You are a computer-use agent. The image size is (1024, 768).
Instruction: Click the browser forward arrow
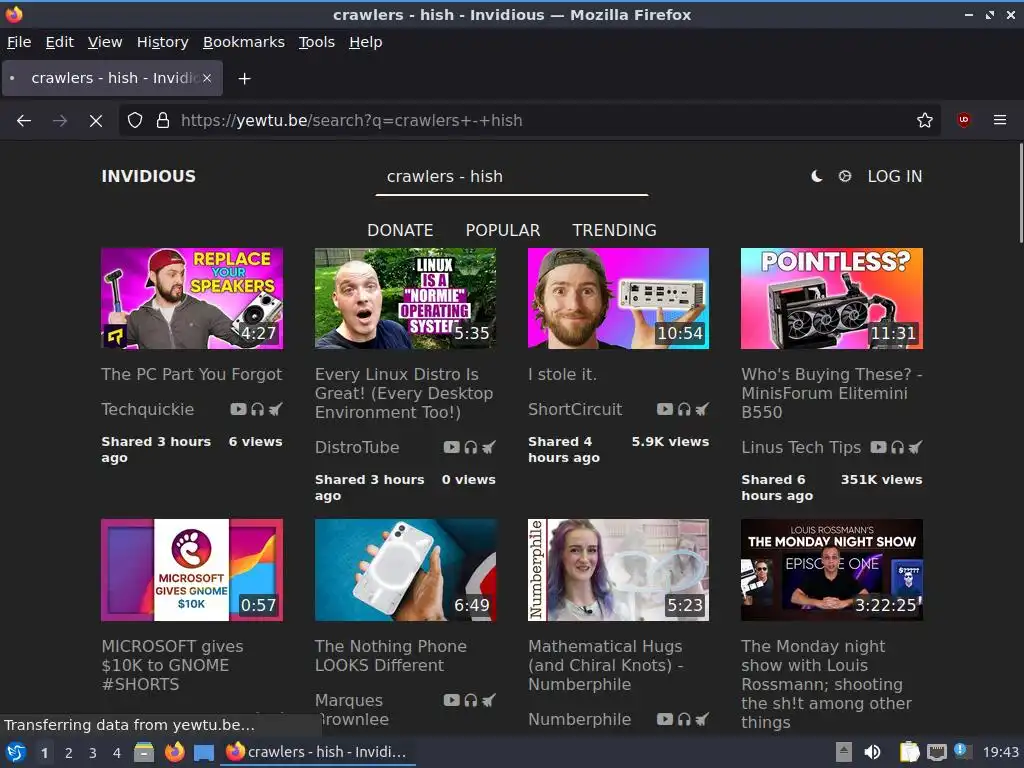coord(60,120)
